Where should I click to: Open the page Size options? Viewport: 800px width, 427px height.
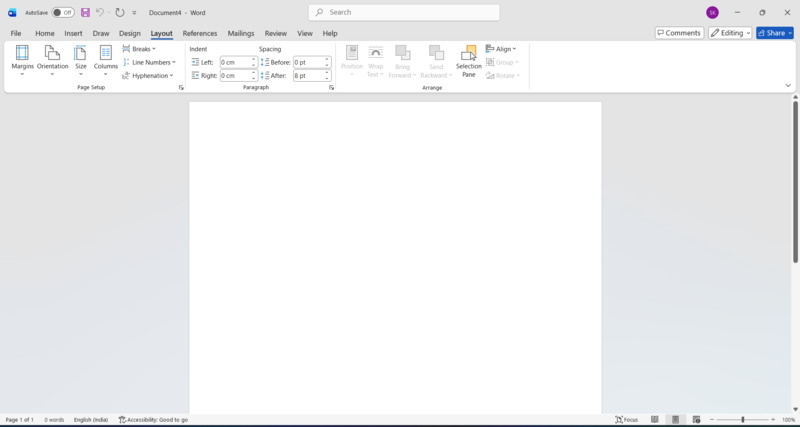[81, 61]
